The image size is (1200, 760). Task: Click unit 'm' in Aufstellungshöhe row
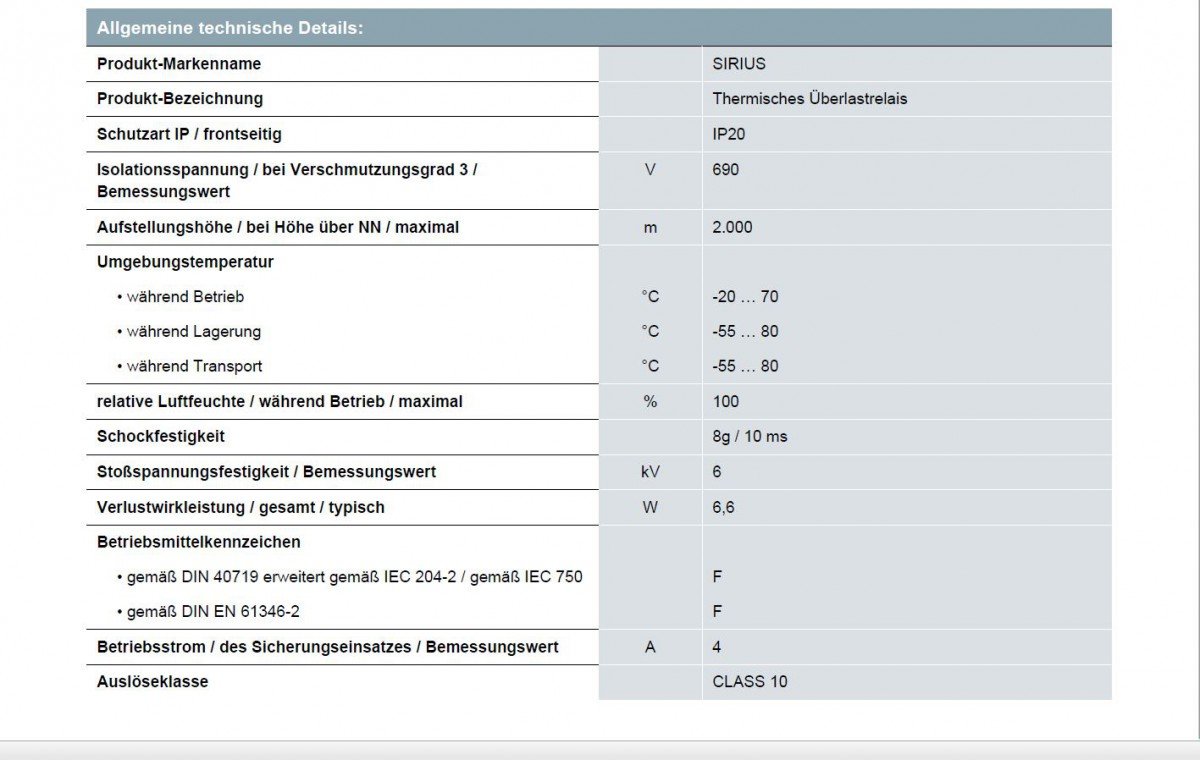click(x=650, y=227)
